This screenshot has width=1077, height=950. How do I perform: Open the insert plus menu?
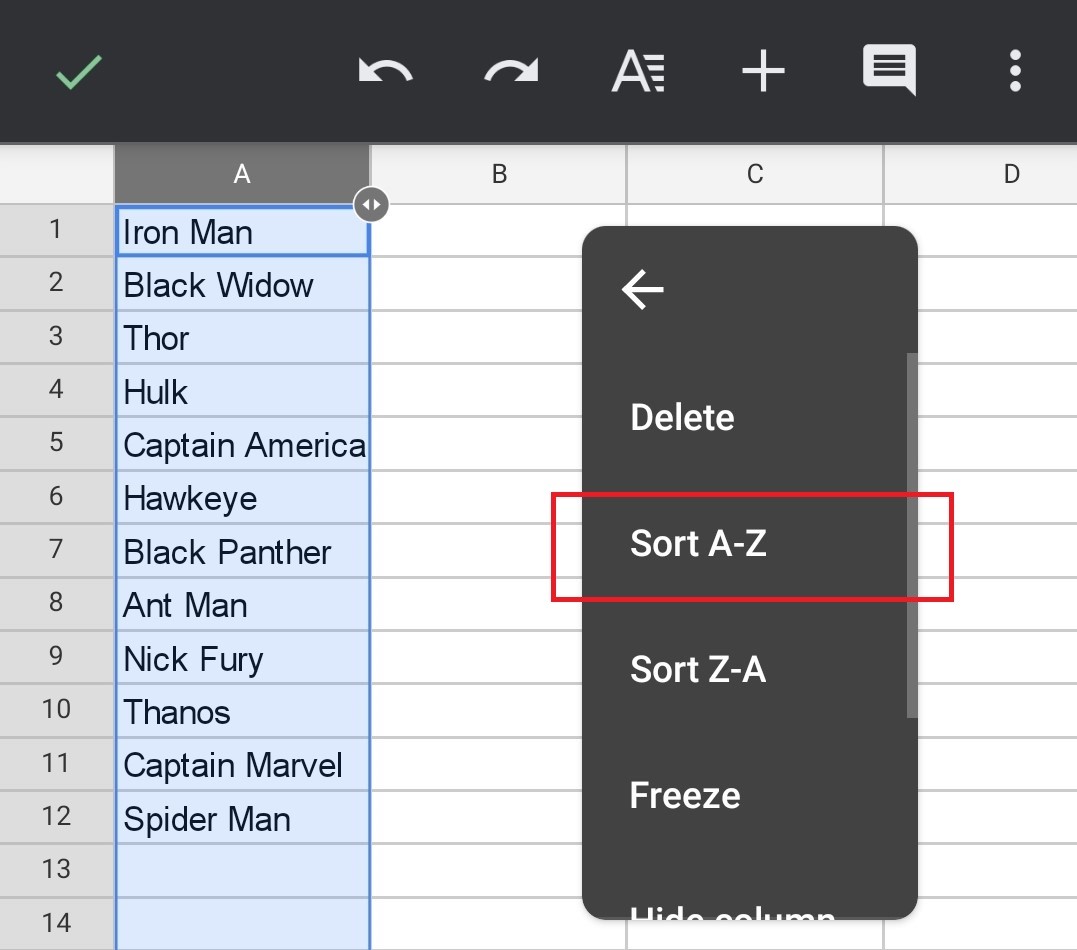[x=763, y=71]
